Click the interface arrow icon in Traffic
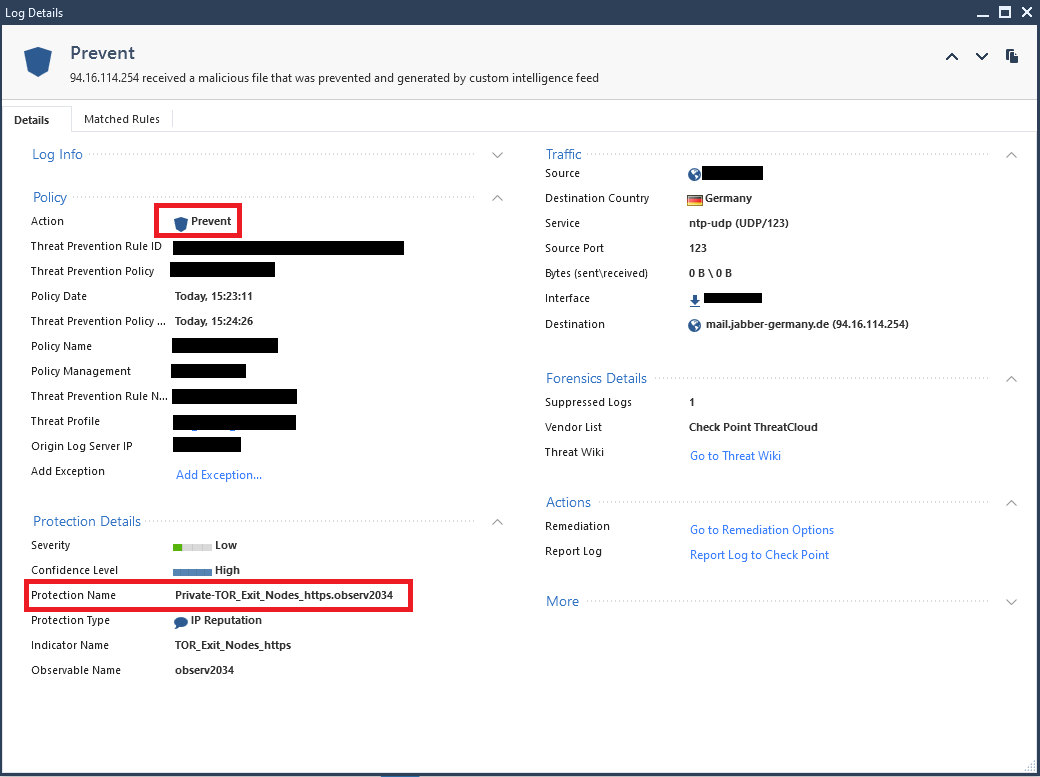The image size is (1040, 777). tap(694, 298)
